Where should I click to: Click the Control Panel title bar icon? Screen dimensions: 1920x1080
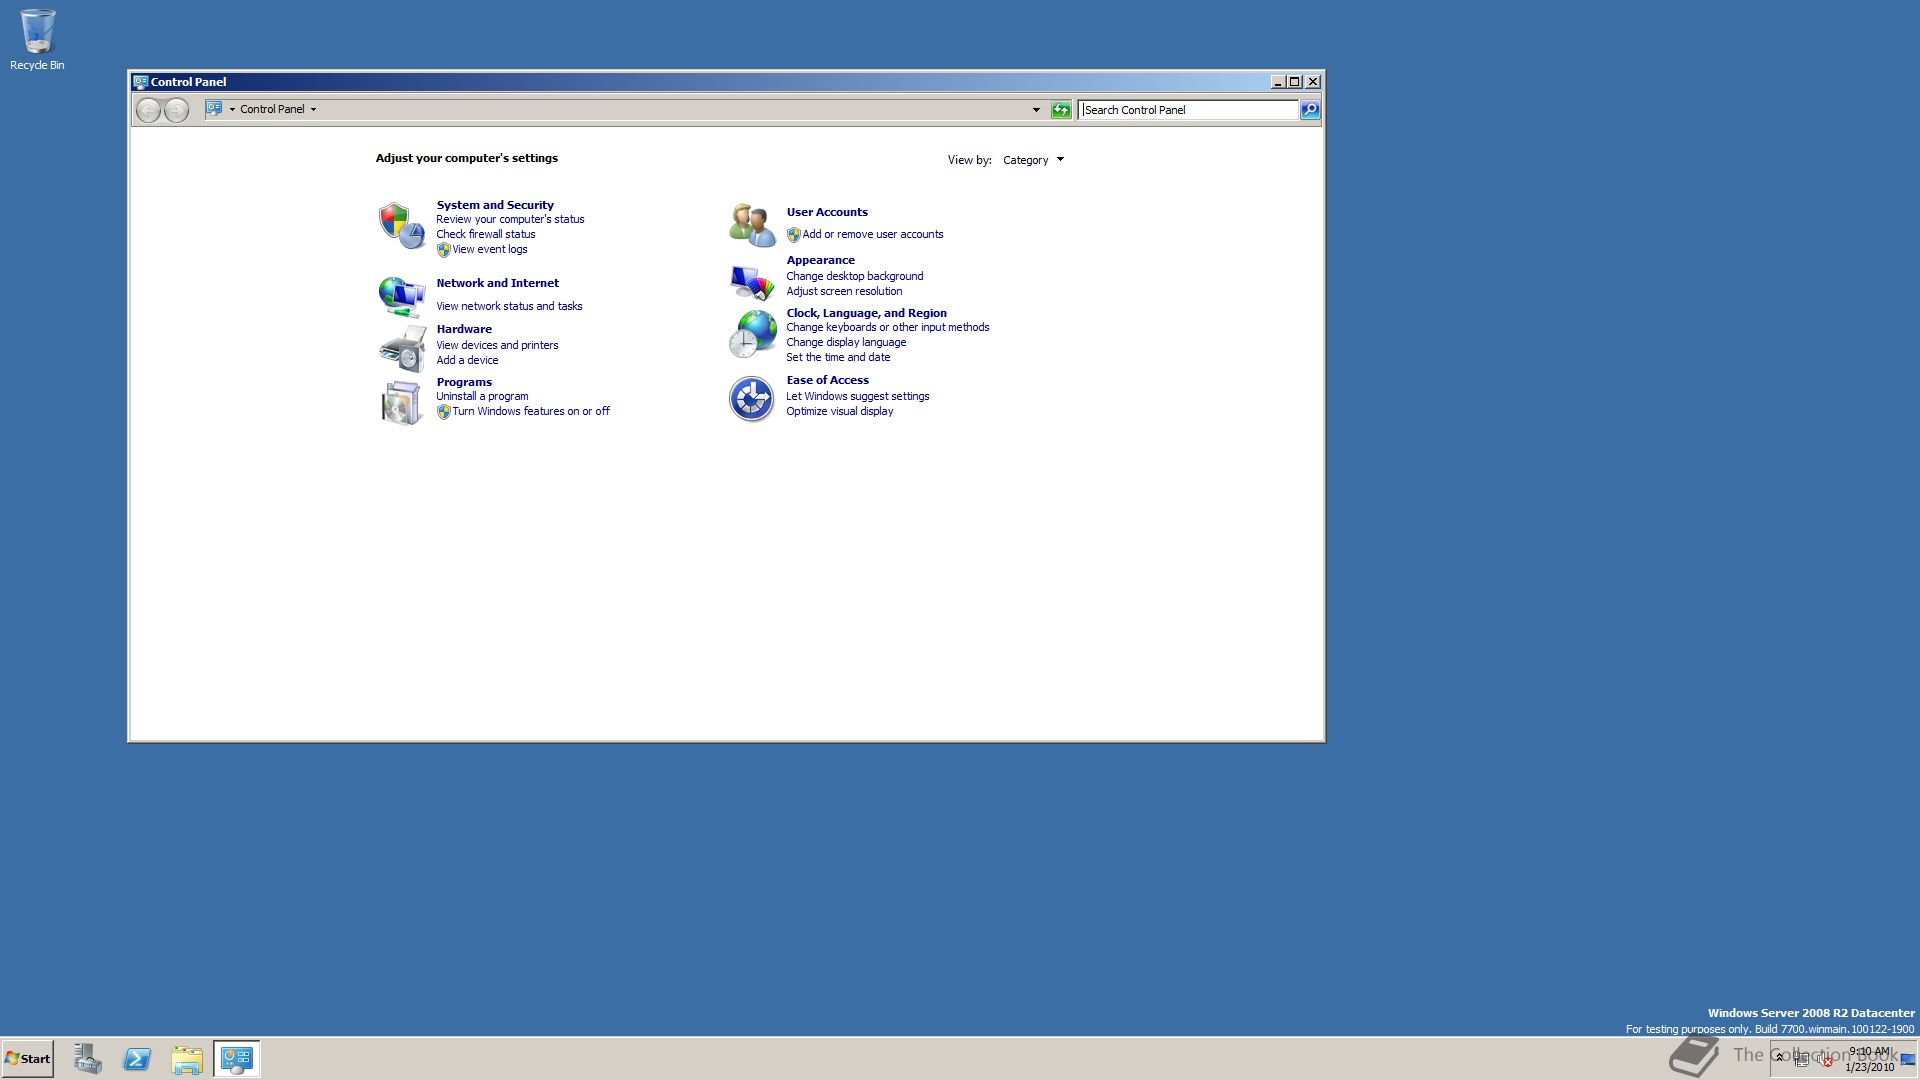click(140, 82)
